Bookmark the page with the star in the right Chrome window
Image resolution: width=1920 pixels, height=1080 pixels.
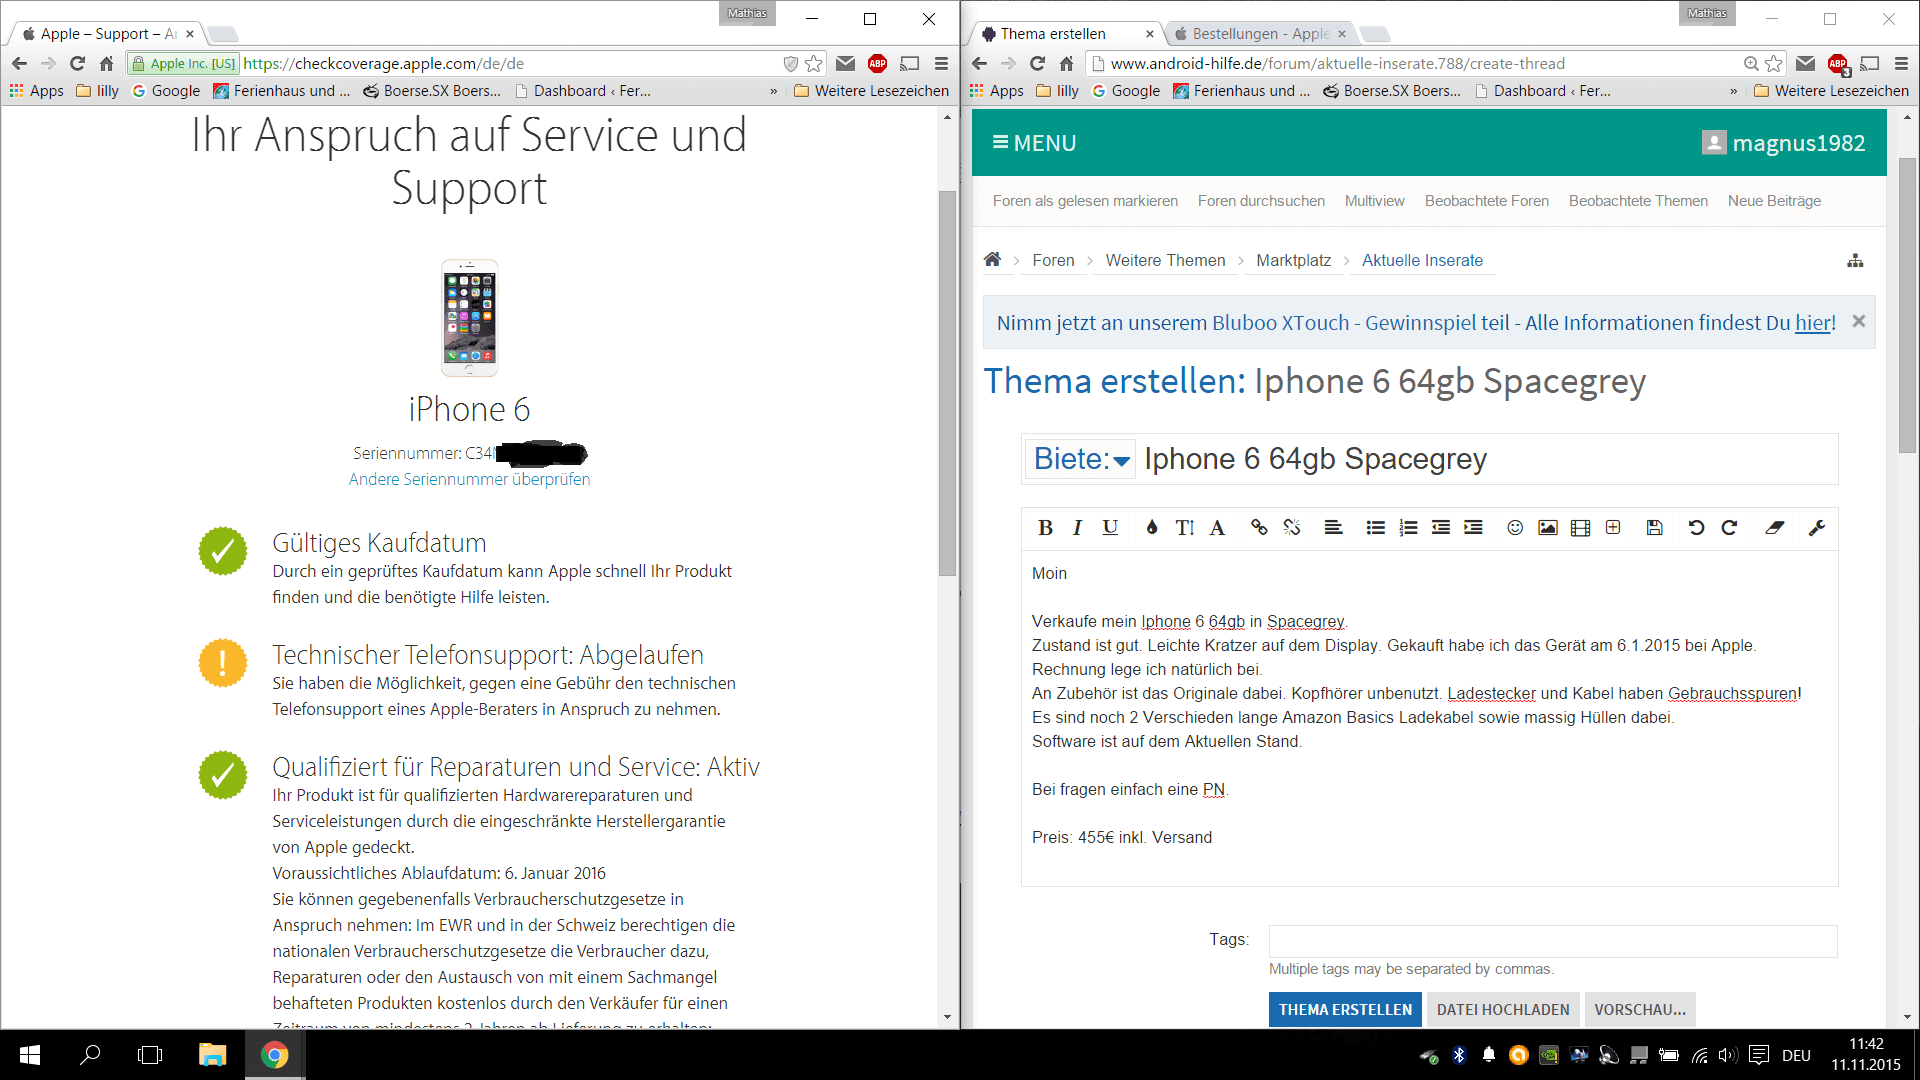[1774, 63]
